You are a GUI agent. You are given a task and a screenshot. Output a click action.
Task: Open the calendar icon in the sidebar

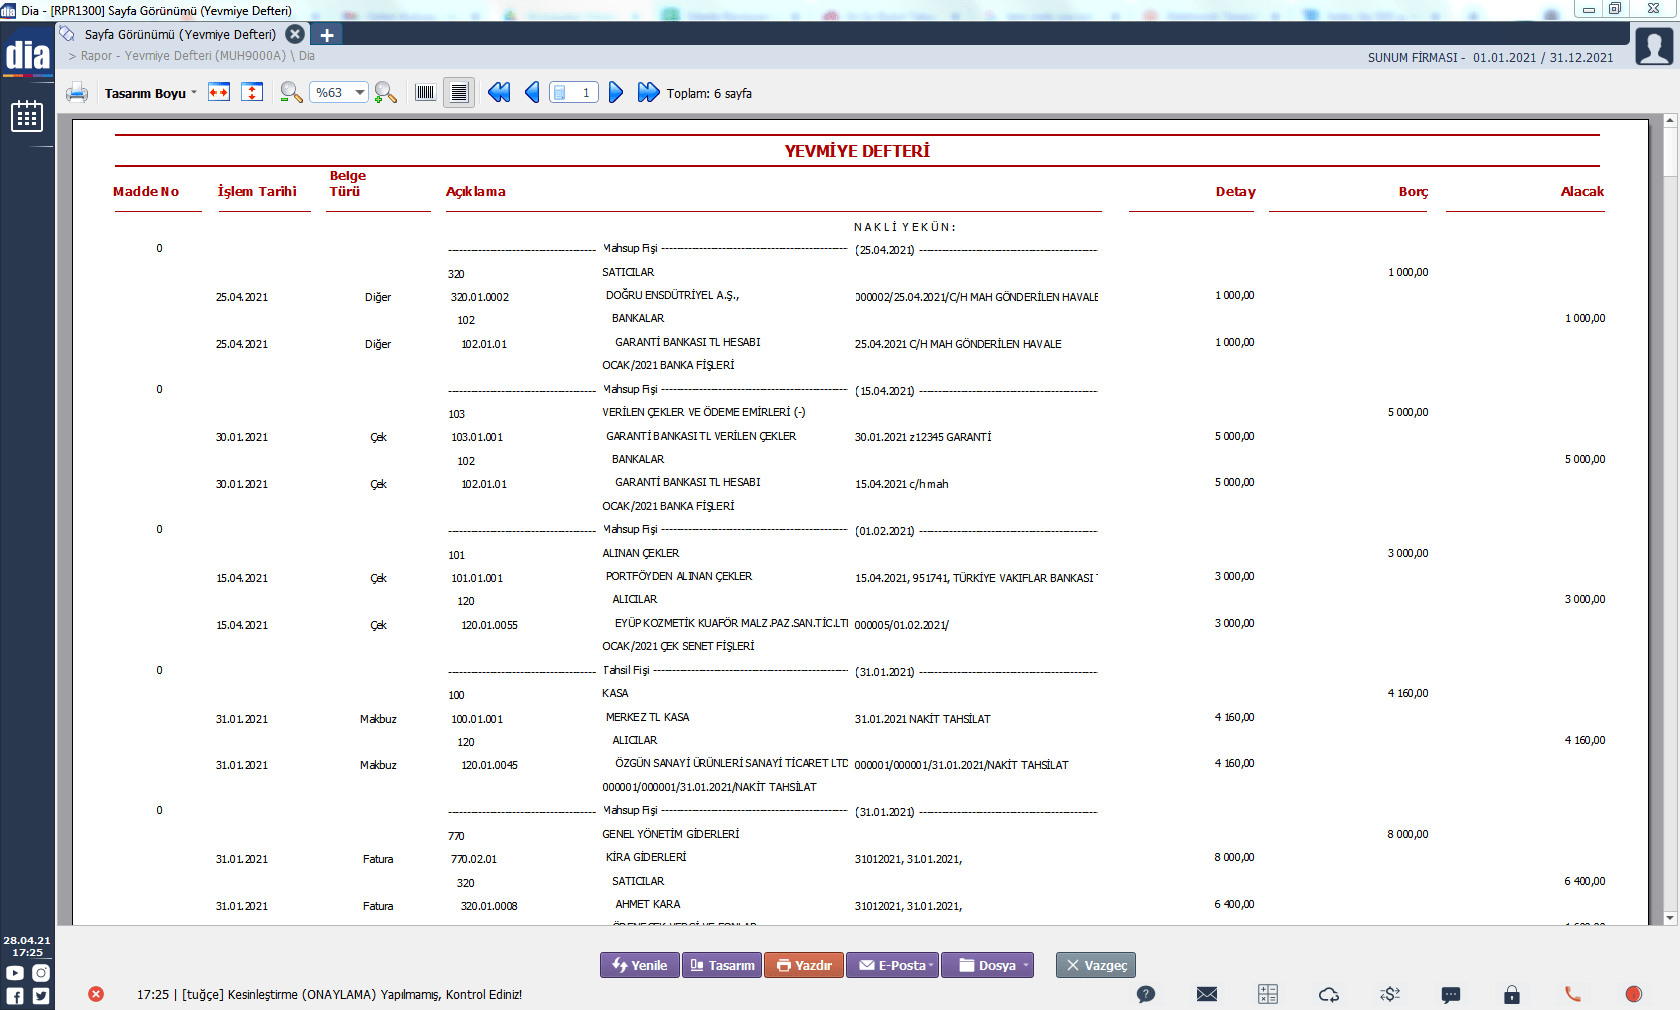coord(27,117)
